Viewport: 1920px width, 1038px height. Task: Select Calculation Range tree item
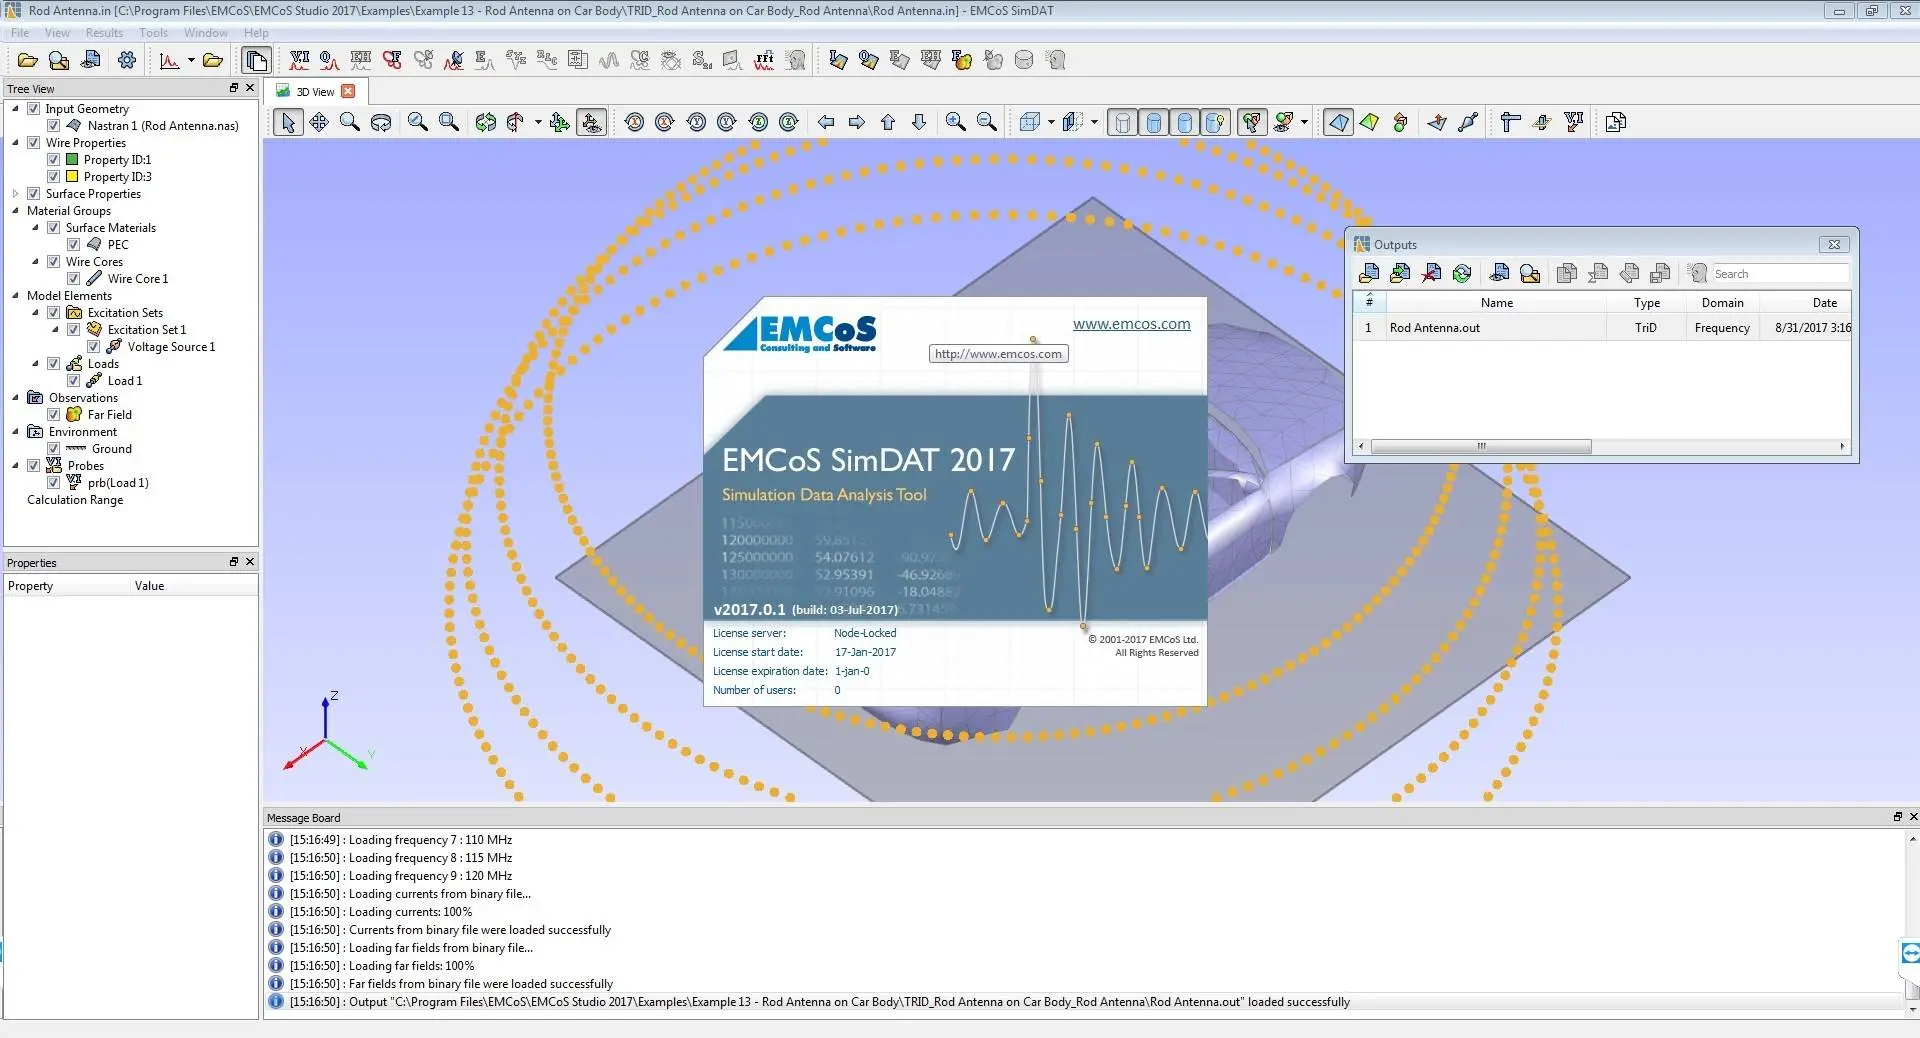pyautogui.click(x=75, y=499)
